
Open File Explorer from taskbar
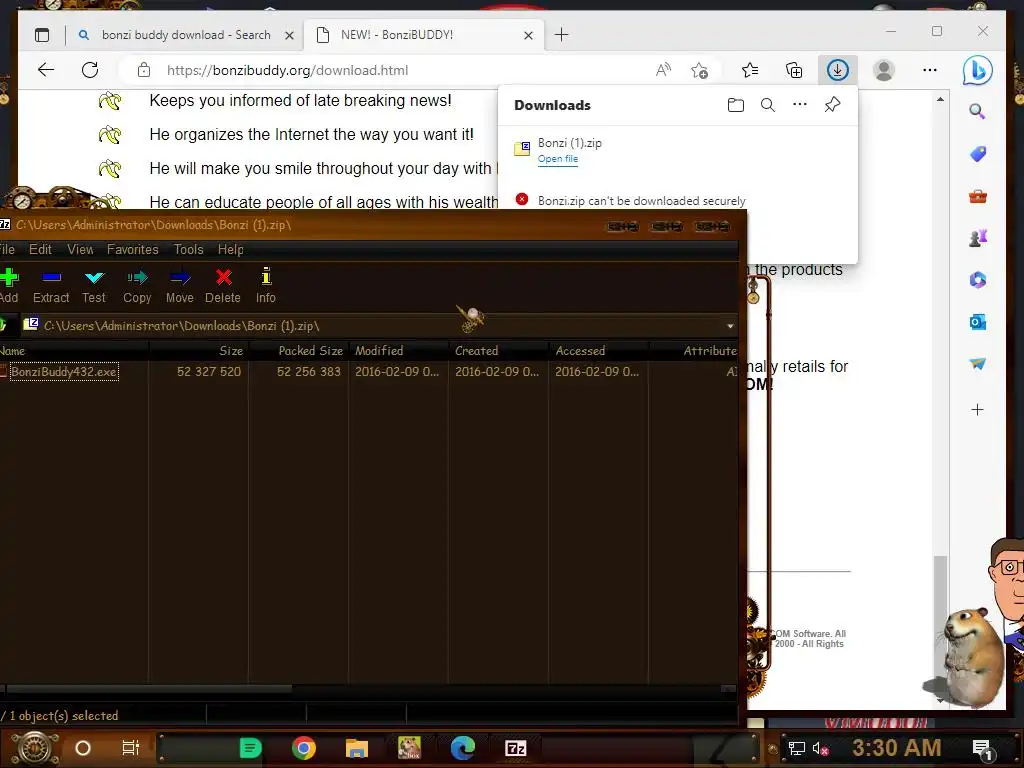pyautogui.click(x=357, y=748)
